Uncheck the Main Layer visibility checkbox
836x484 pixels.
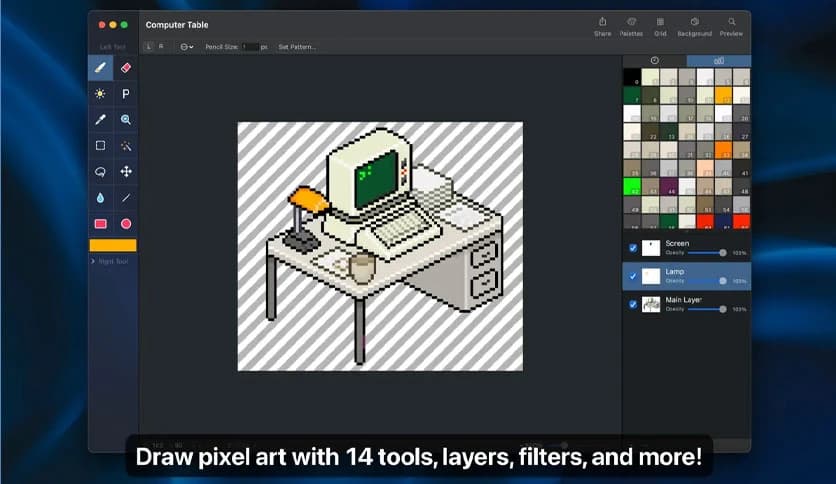(633, 304)
